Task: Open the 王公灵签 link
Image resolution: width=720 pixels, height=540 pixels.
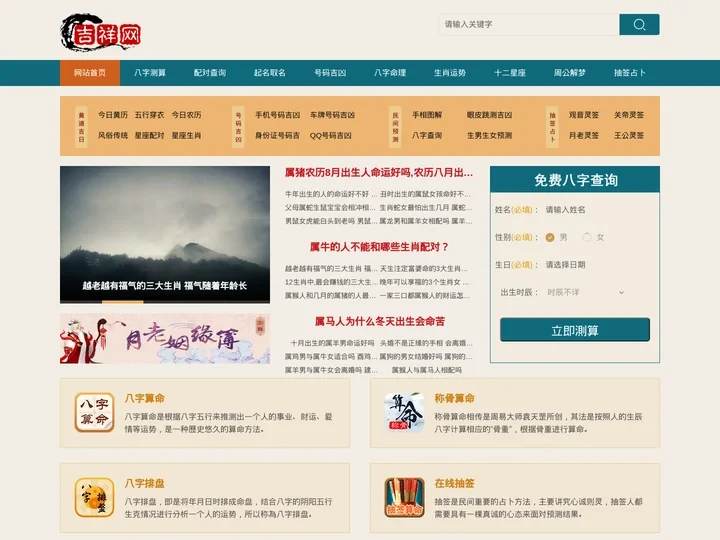Action: [x=629, y=135]
